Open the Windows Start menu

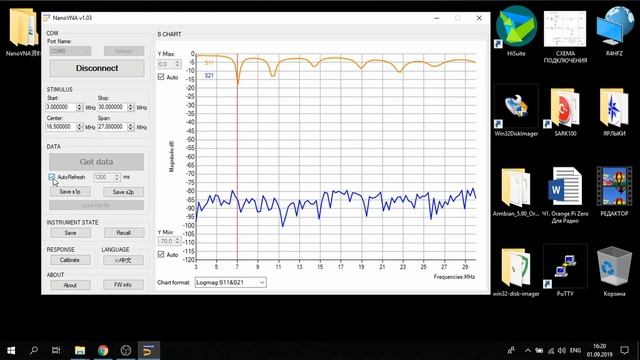click(11, 350)
